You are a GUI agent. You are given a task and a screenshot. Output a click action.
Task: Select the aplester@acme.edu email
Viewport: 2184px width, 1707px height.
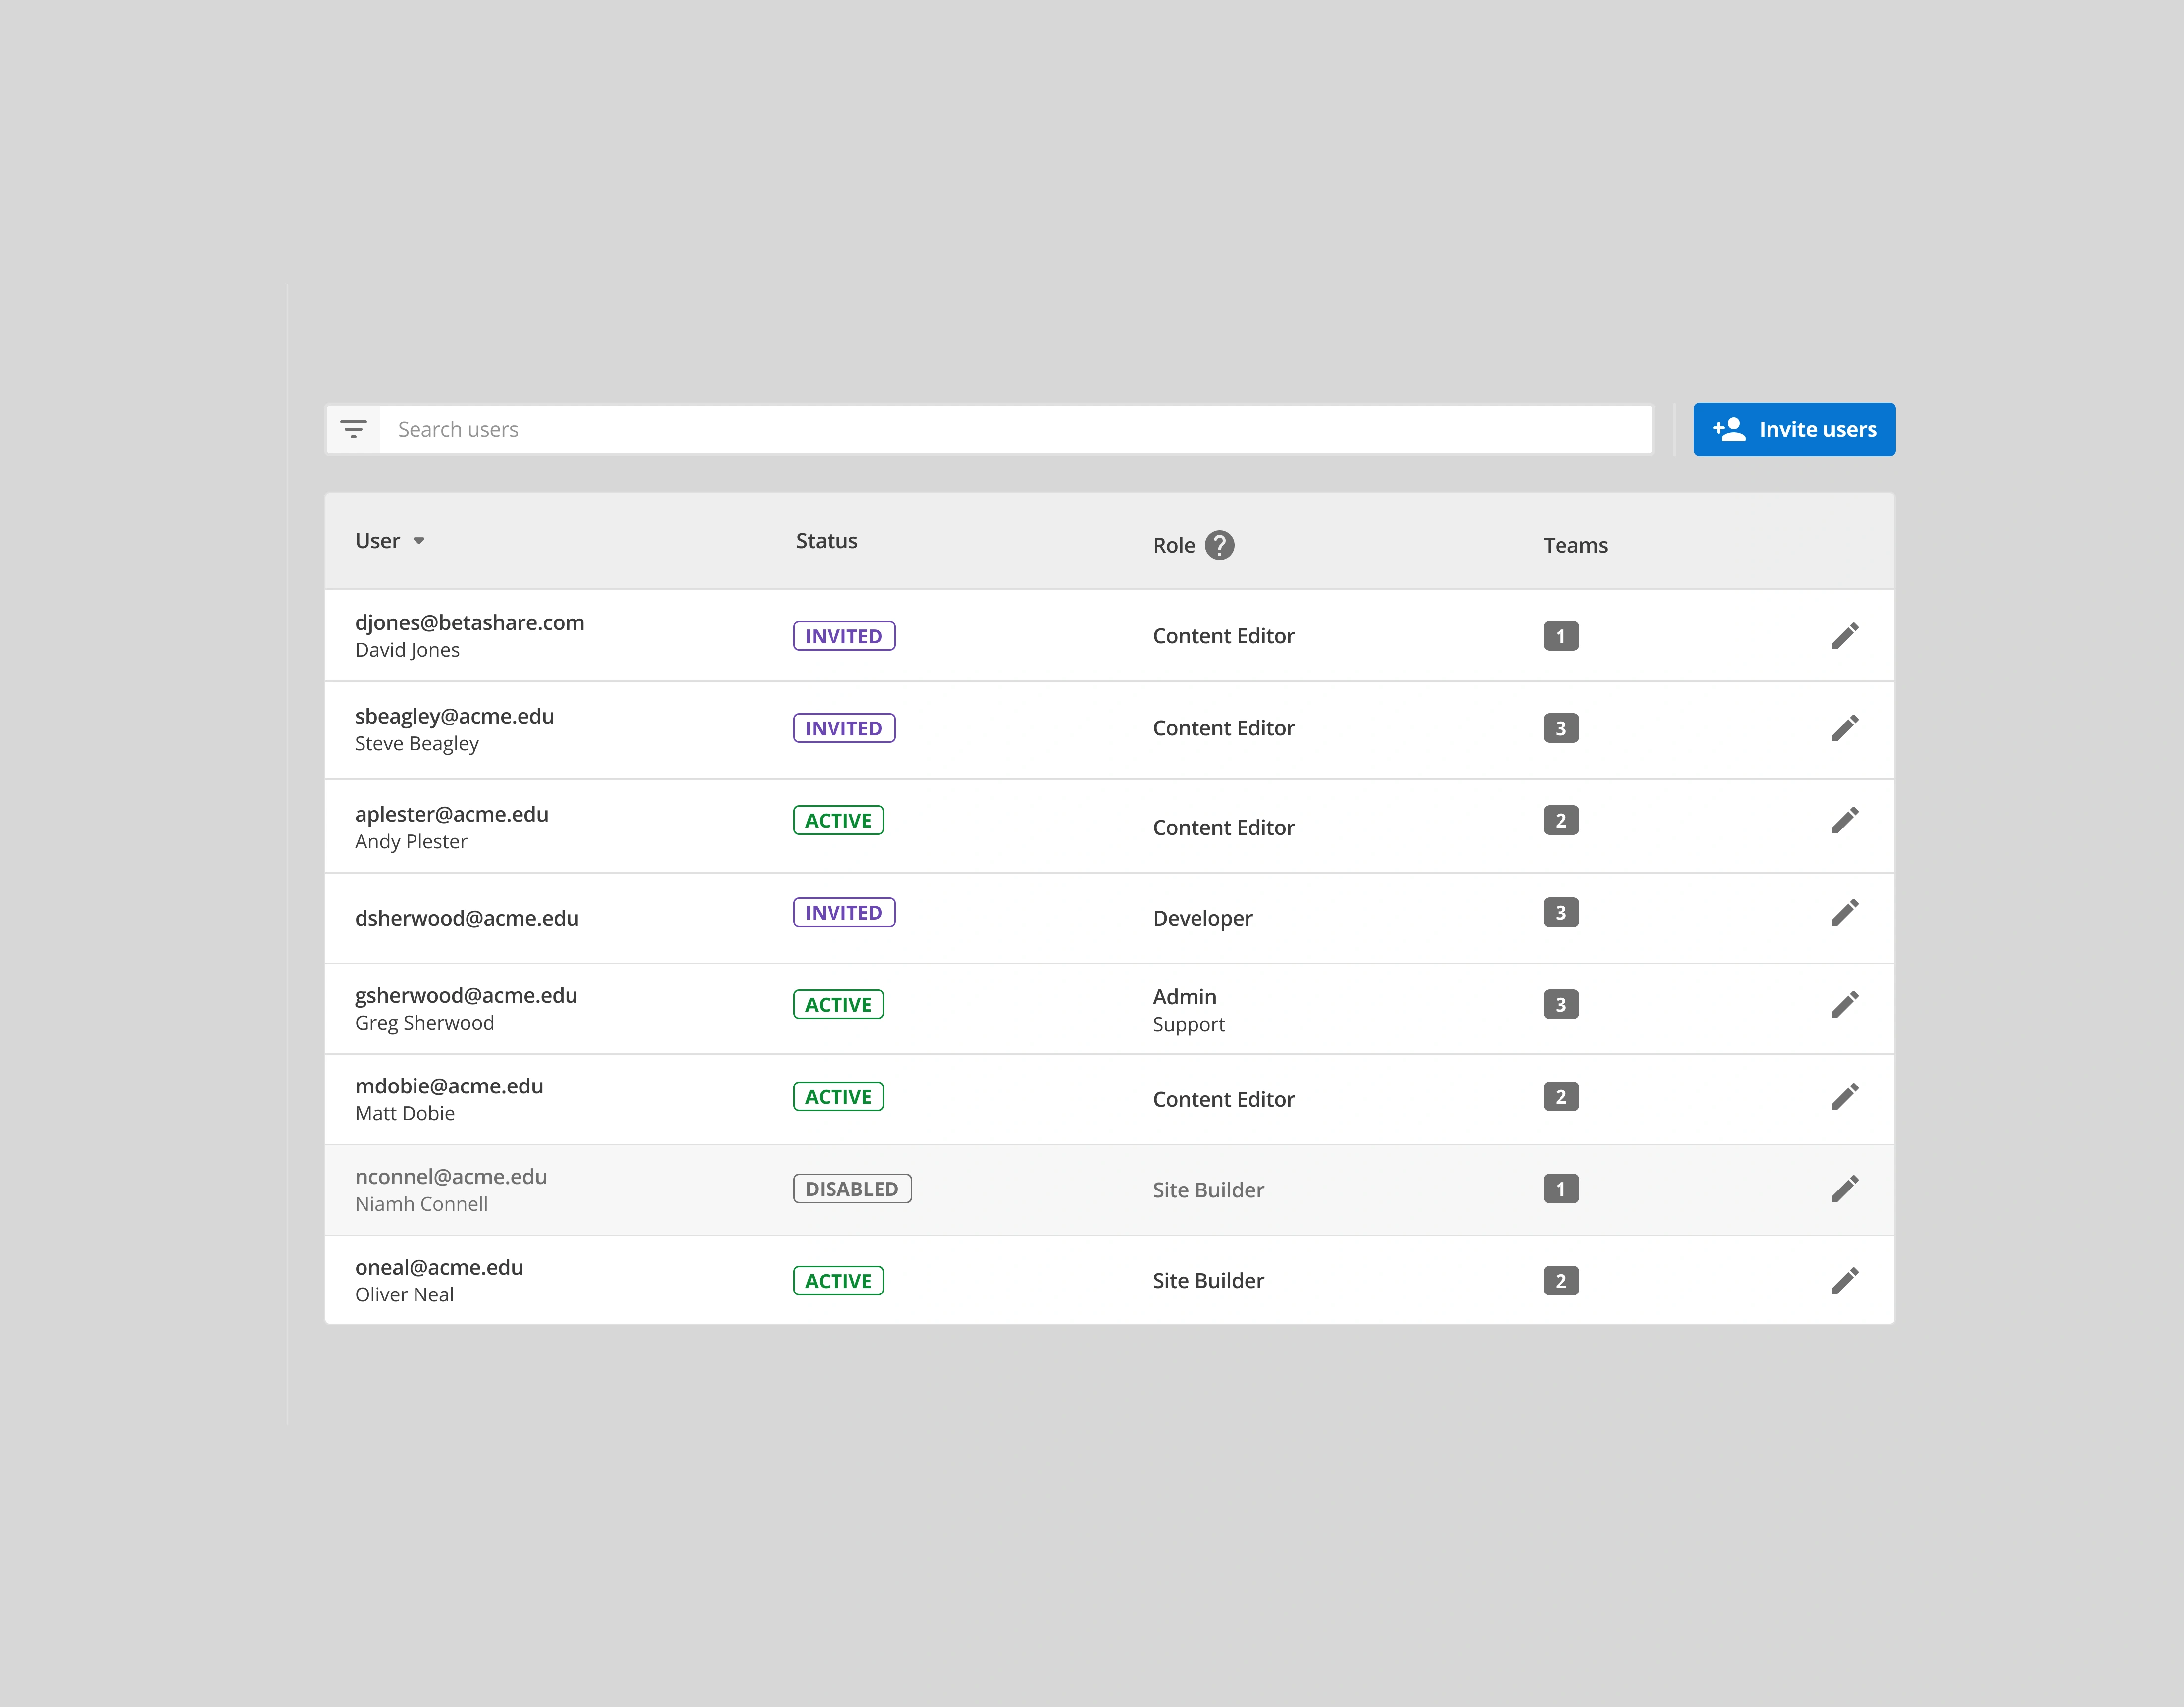pos(452,815)
